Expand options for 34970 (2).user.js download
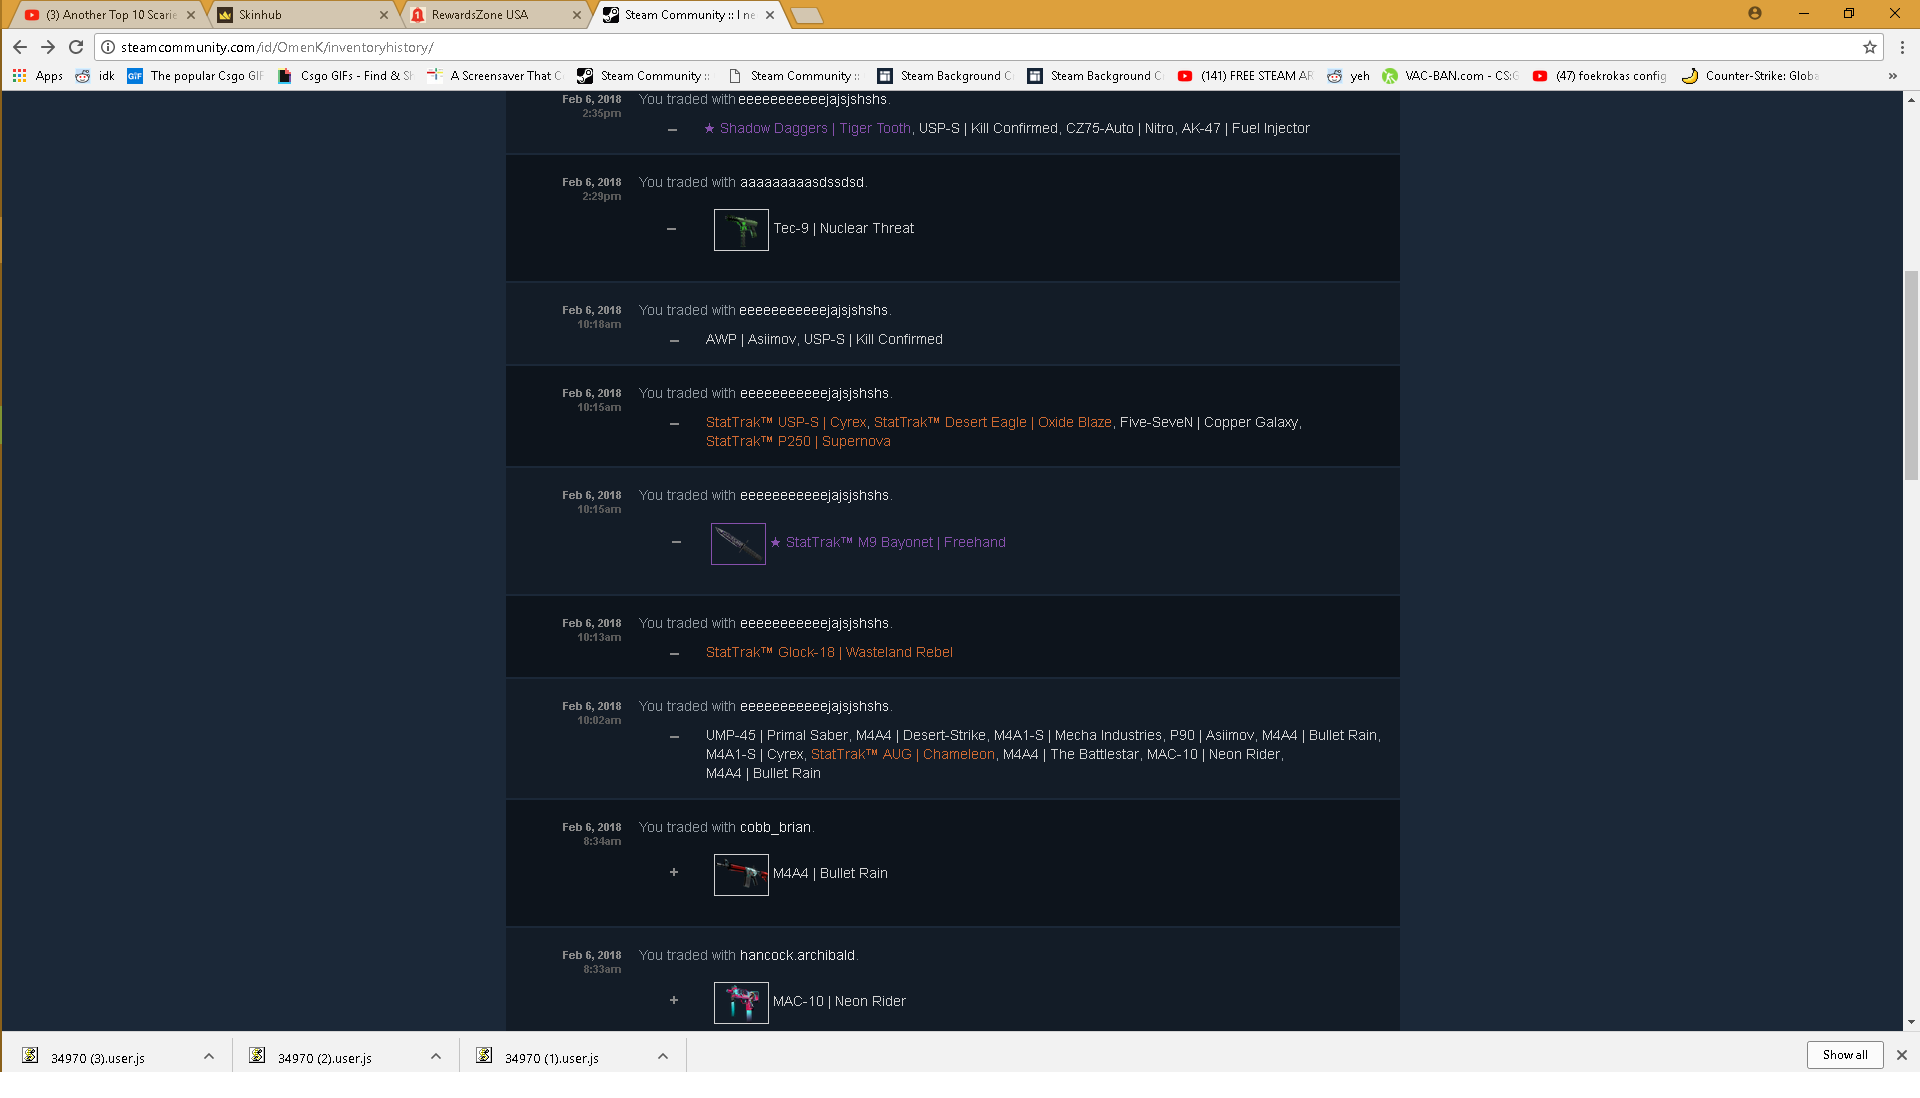 click(436, 1057)
